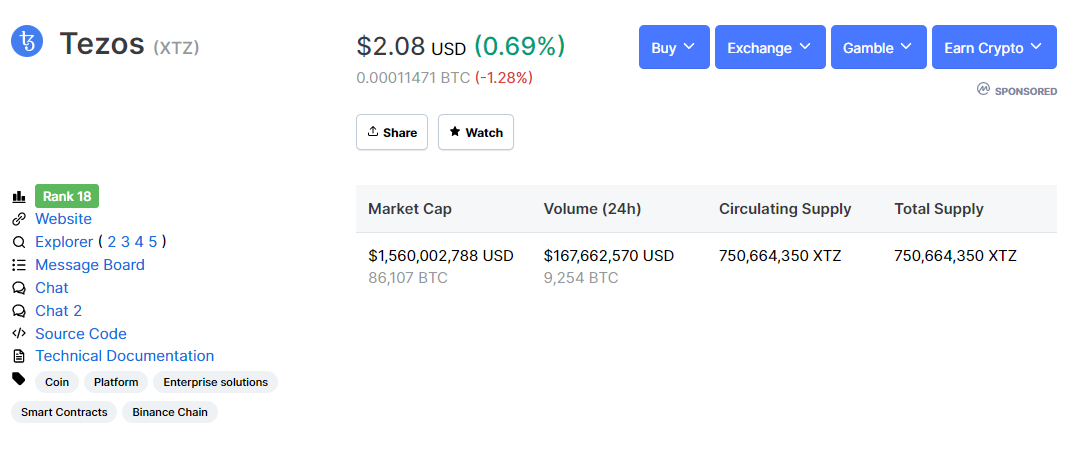
Task: Expand the Buy dropdown
Action: tap(674, 47)
